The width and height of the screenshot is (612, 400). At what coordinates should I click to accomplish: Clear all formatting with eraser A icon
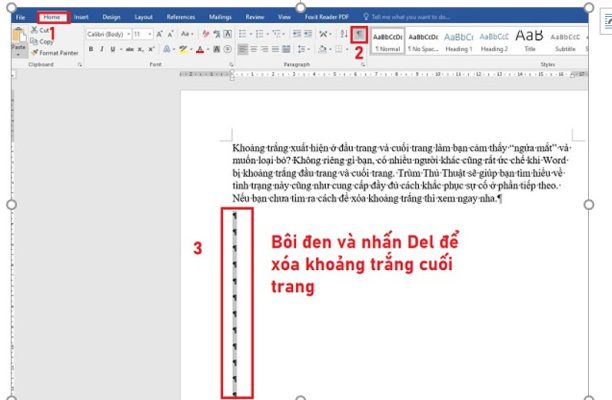tap(206, 34)
